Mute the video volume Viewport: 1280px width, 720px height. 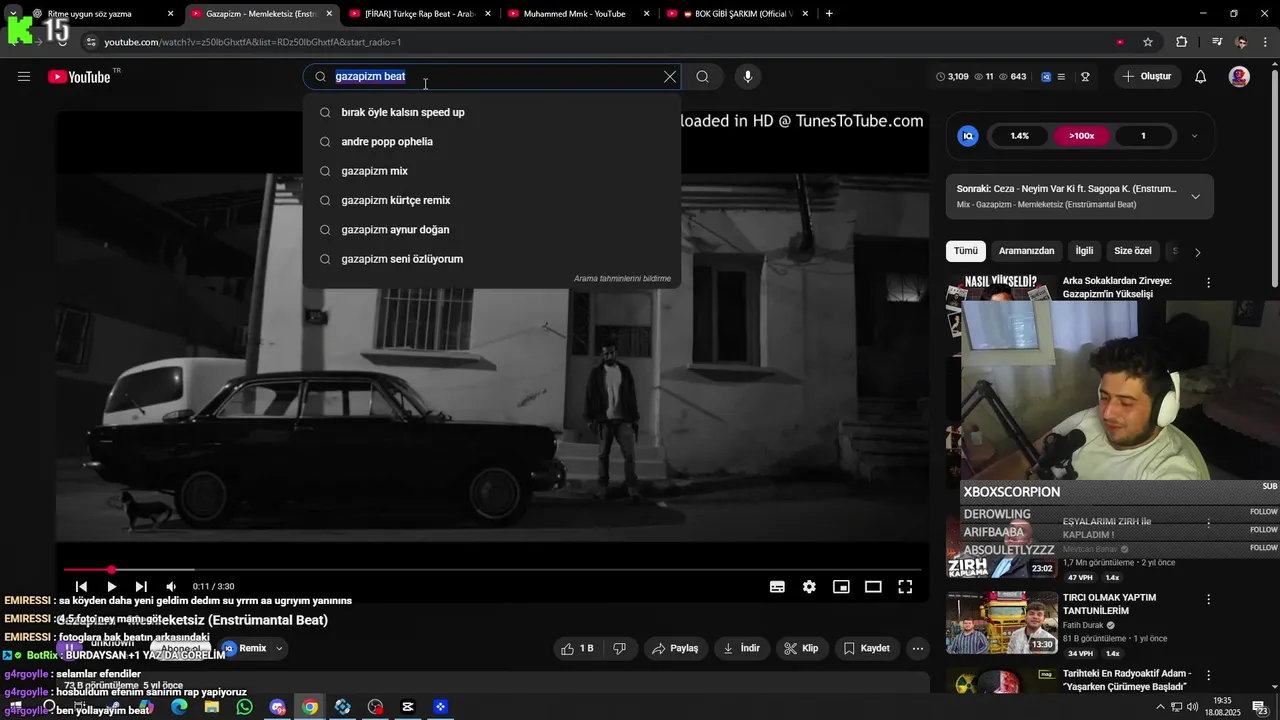[171, 587]
